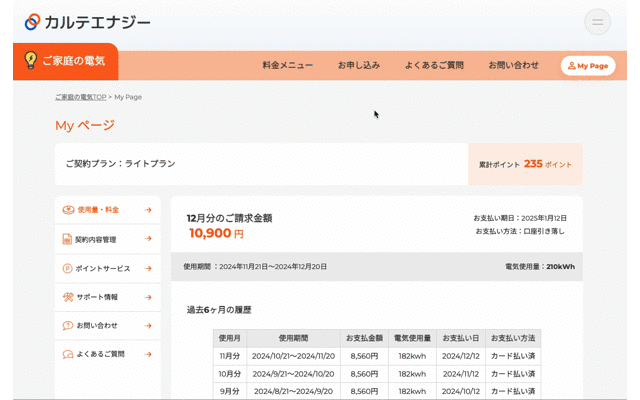The width and height of the screenshot is (640, 400).
Task: Click the 9月分 row cell
Action: pyautogui.click(x=230, y=391)
